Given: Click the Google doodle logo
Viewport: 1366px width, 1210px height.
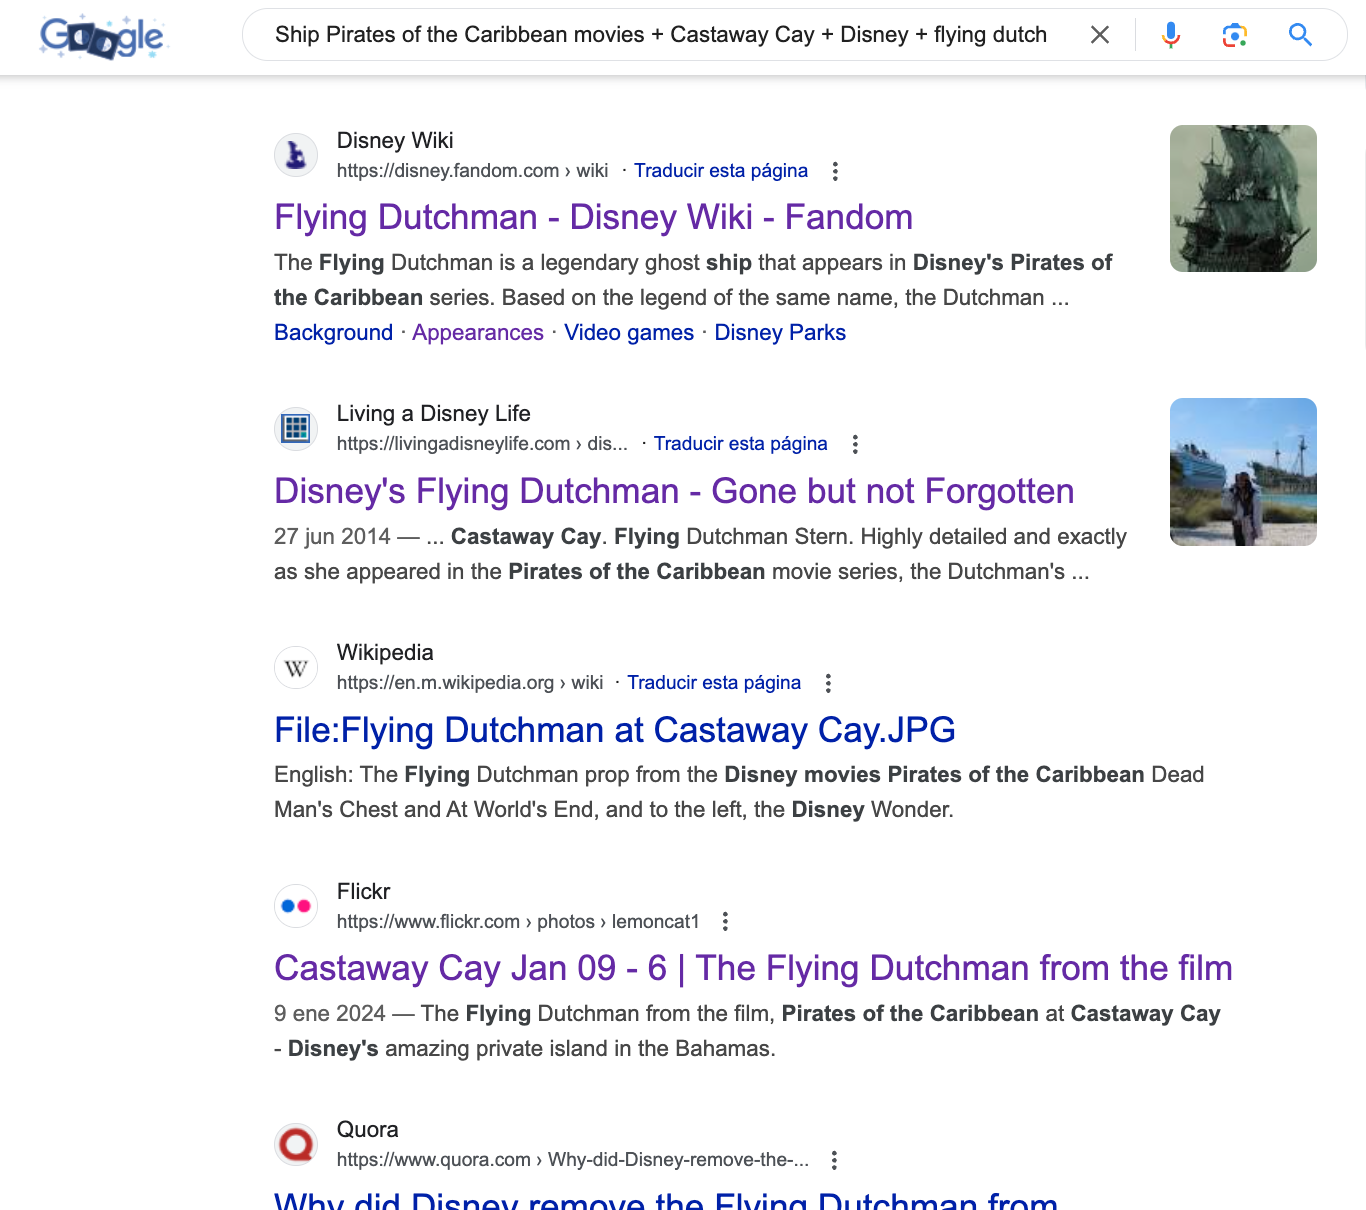Looking at the screenshot, I should coord(102,37).
